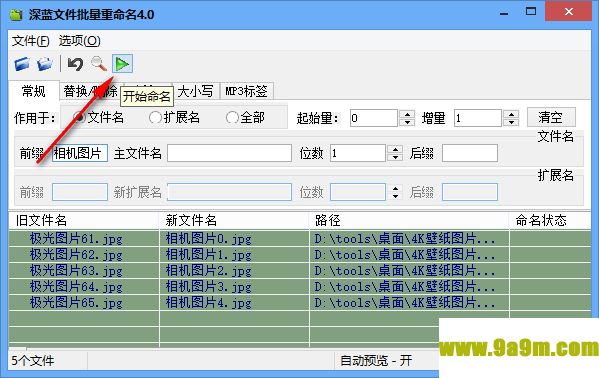The image size is (599, 378).
Task: Click the 前缀 field containing 相机图片
Action: coord(80,153)
